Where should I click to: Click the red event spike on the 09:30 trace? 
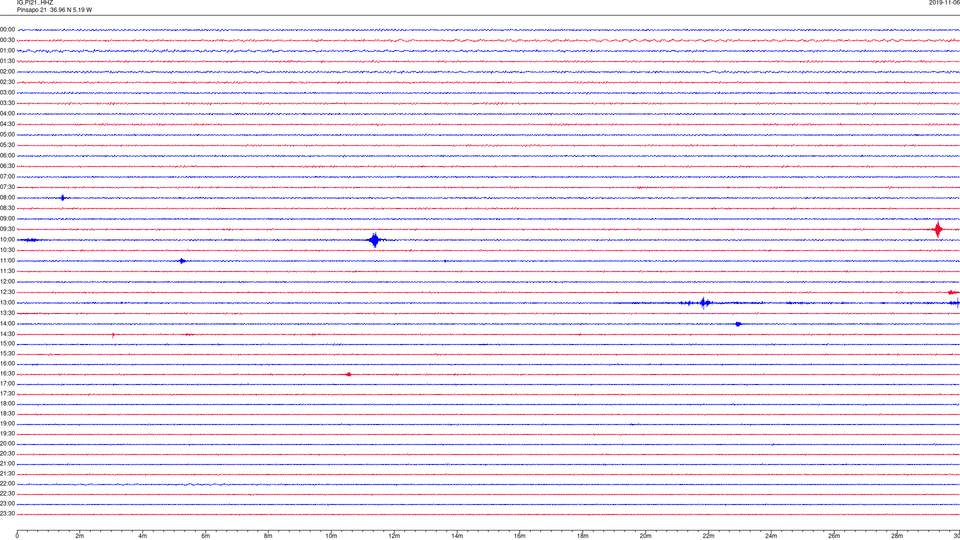coord(937,230)
